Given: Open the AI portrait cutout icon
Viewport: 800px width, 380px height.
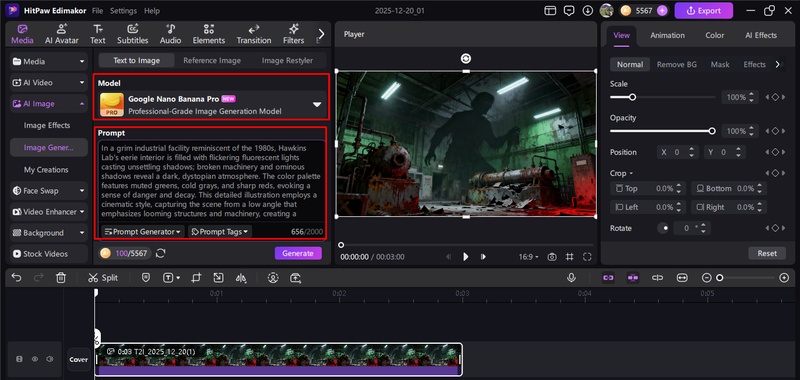Looking at the screenshot, I should [x=273, y=277].
